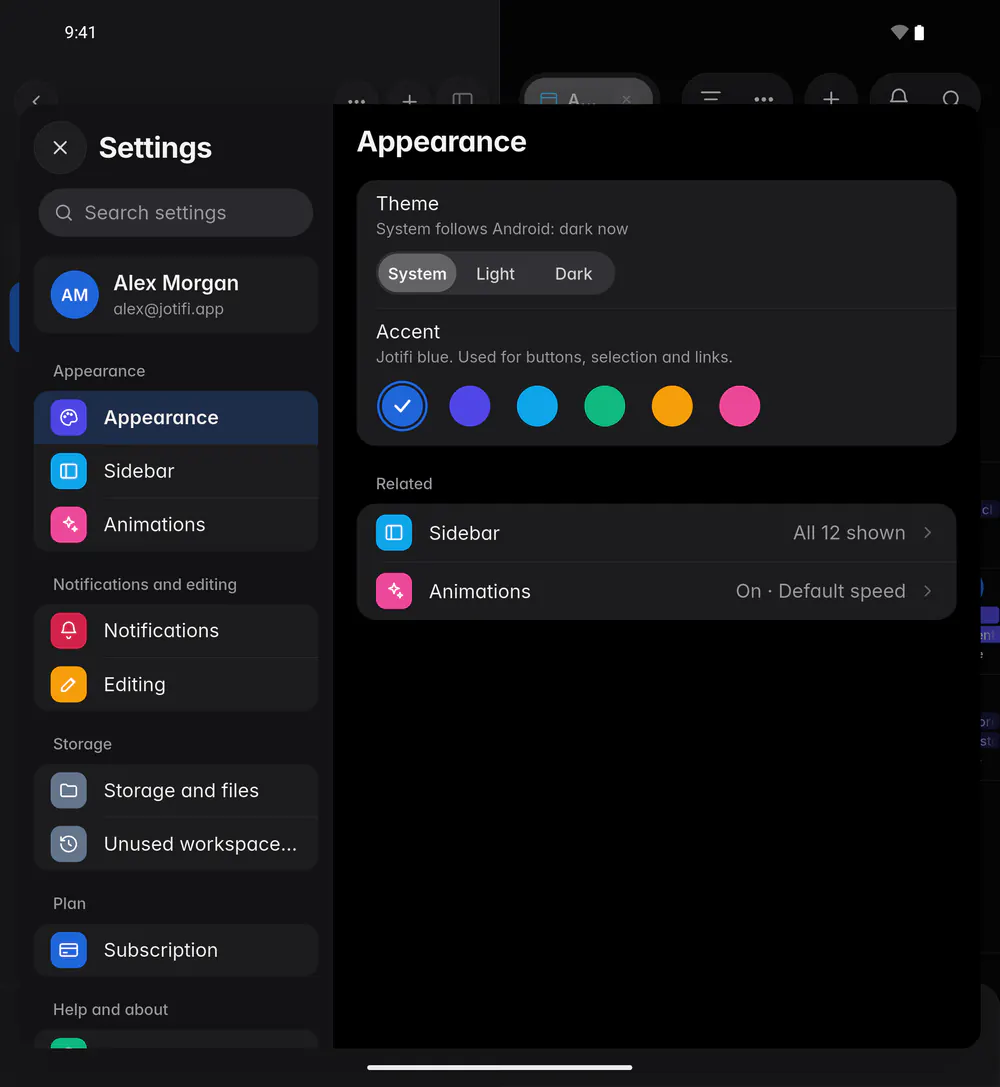Select the green accent color

click(x=604, y=406)
